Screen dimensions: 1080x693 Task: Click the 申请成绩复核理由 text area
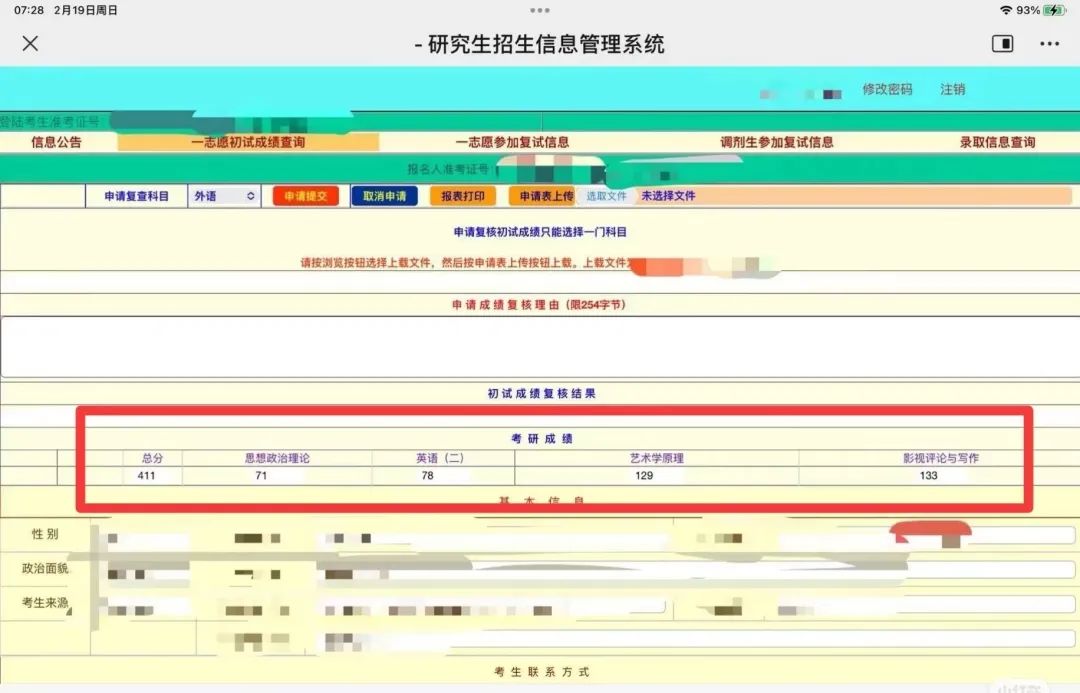tap(540, 346)
